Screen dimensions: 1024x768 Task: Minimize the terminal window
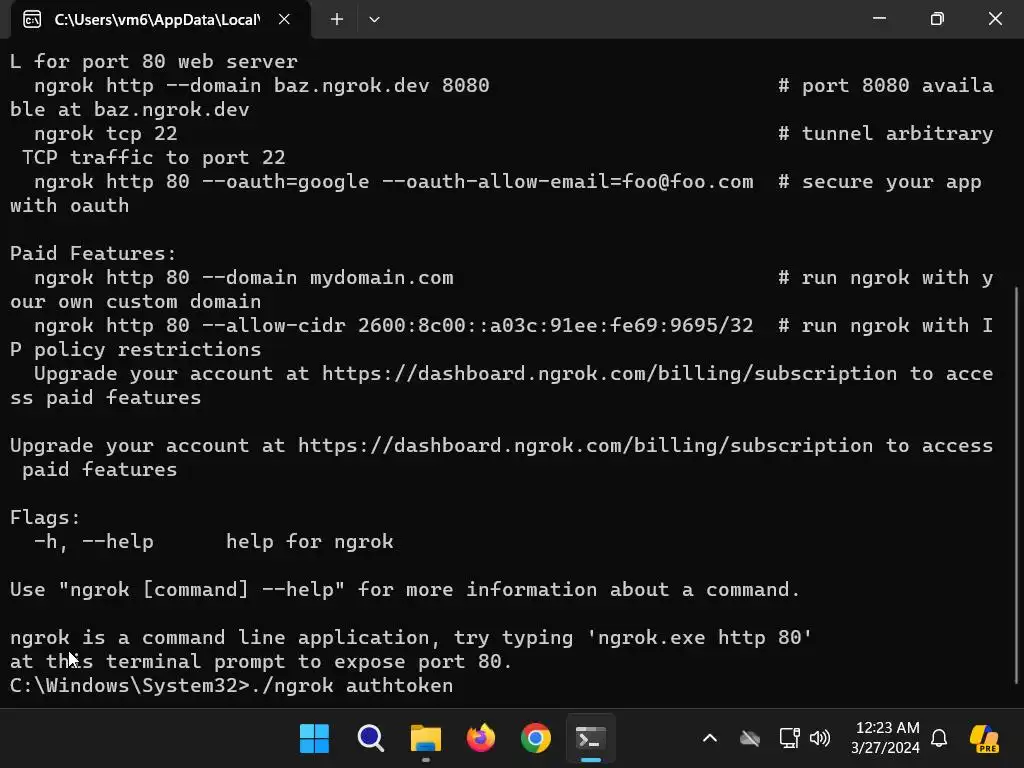(880, 19)
